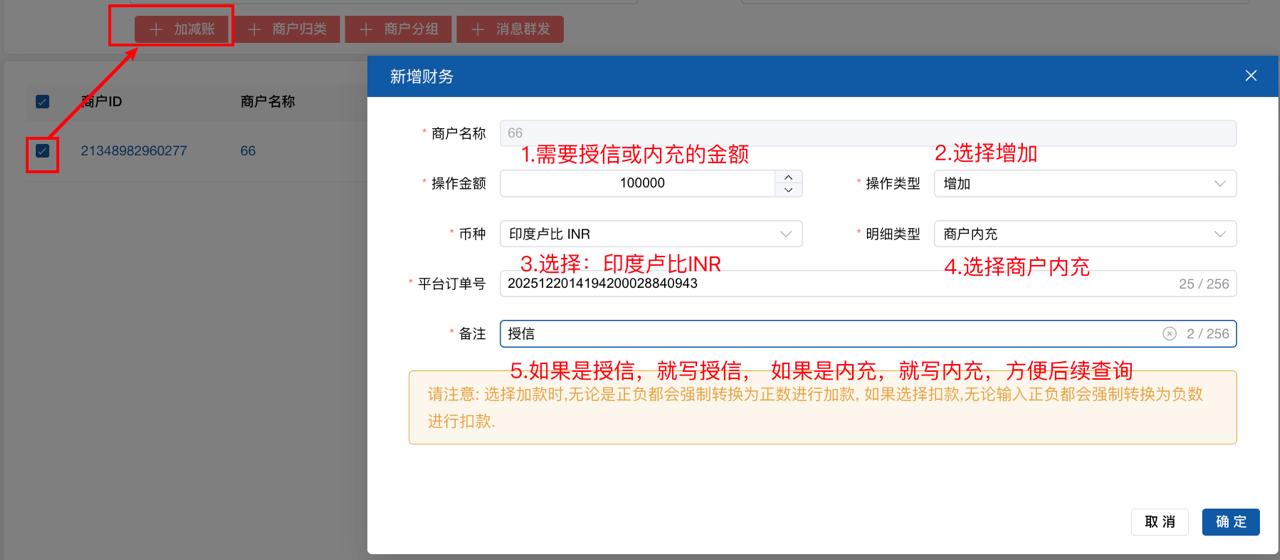Increase 操作金额 with the up arrow
The width and height of the screenshot is (1280, 560).
789,177
